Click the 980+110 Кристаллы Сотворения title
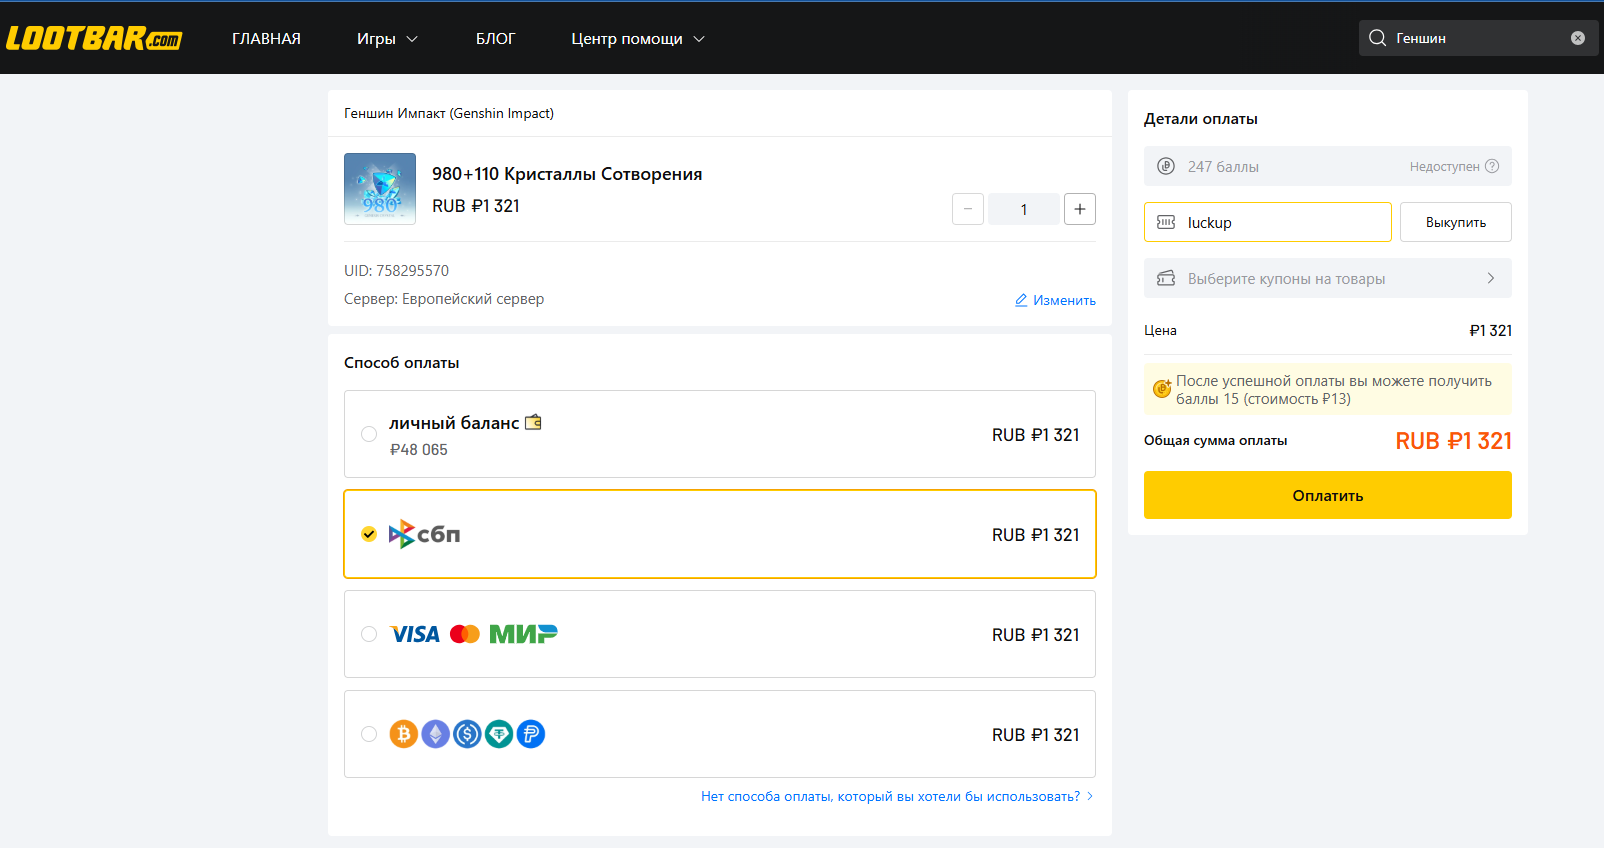This screenshot has height=848, width=1604. (x=567, y=174)
